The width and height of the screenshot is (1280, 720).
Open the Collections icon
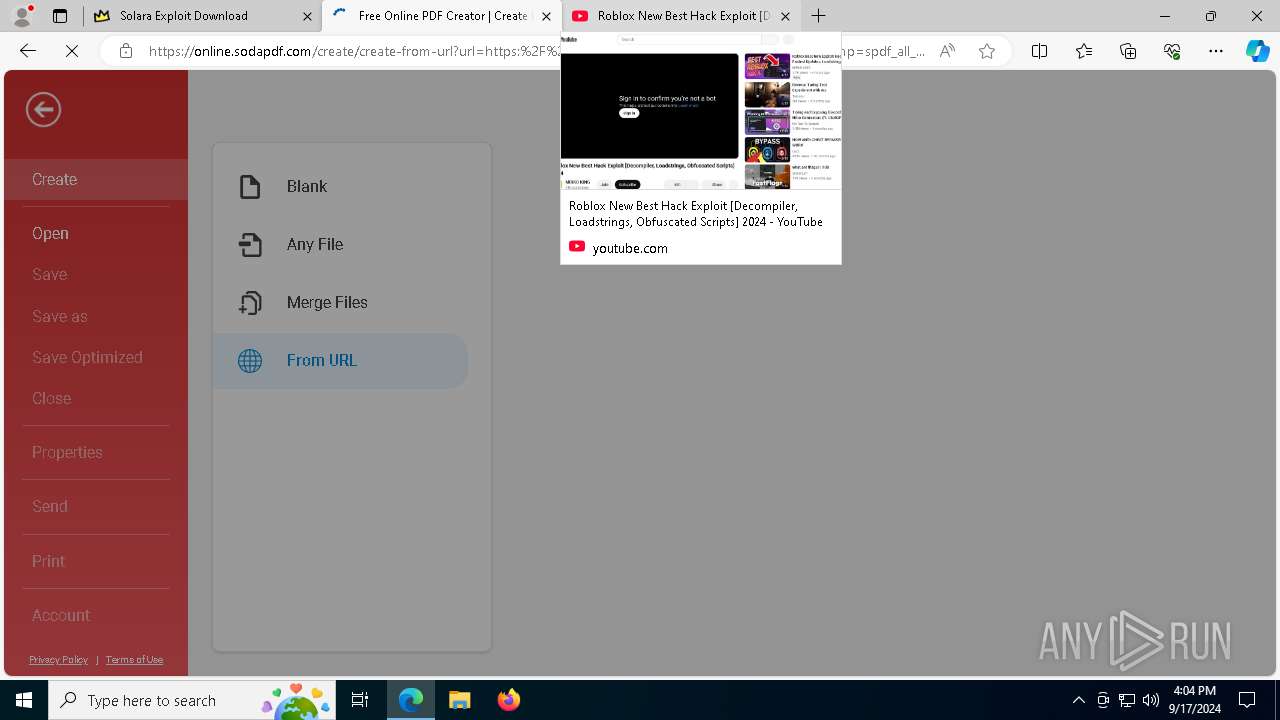[x=1128, y=51]
